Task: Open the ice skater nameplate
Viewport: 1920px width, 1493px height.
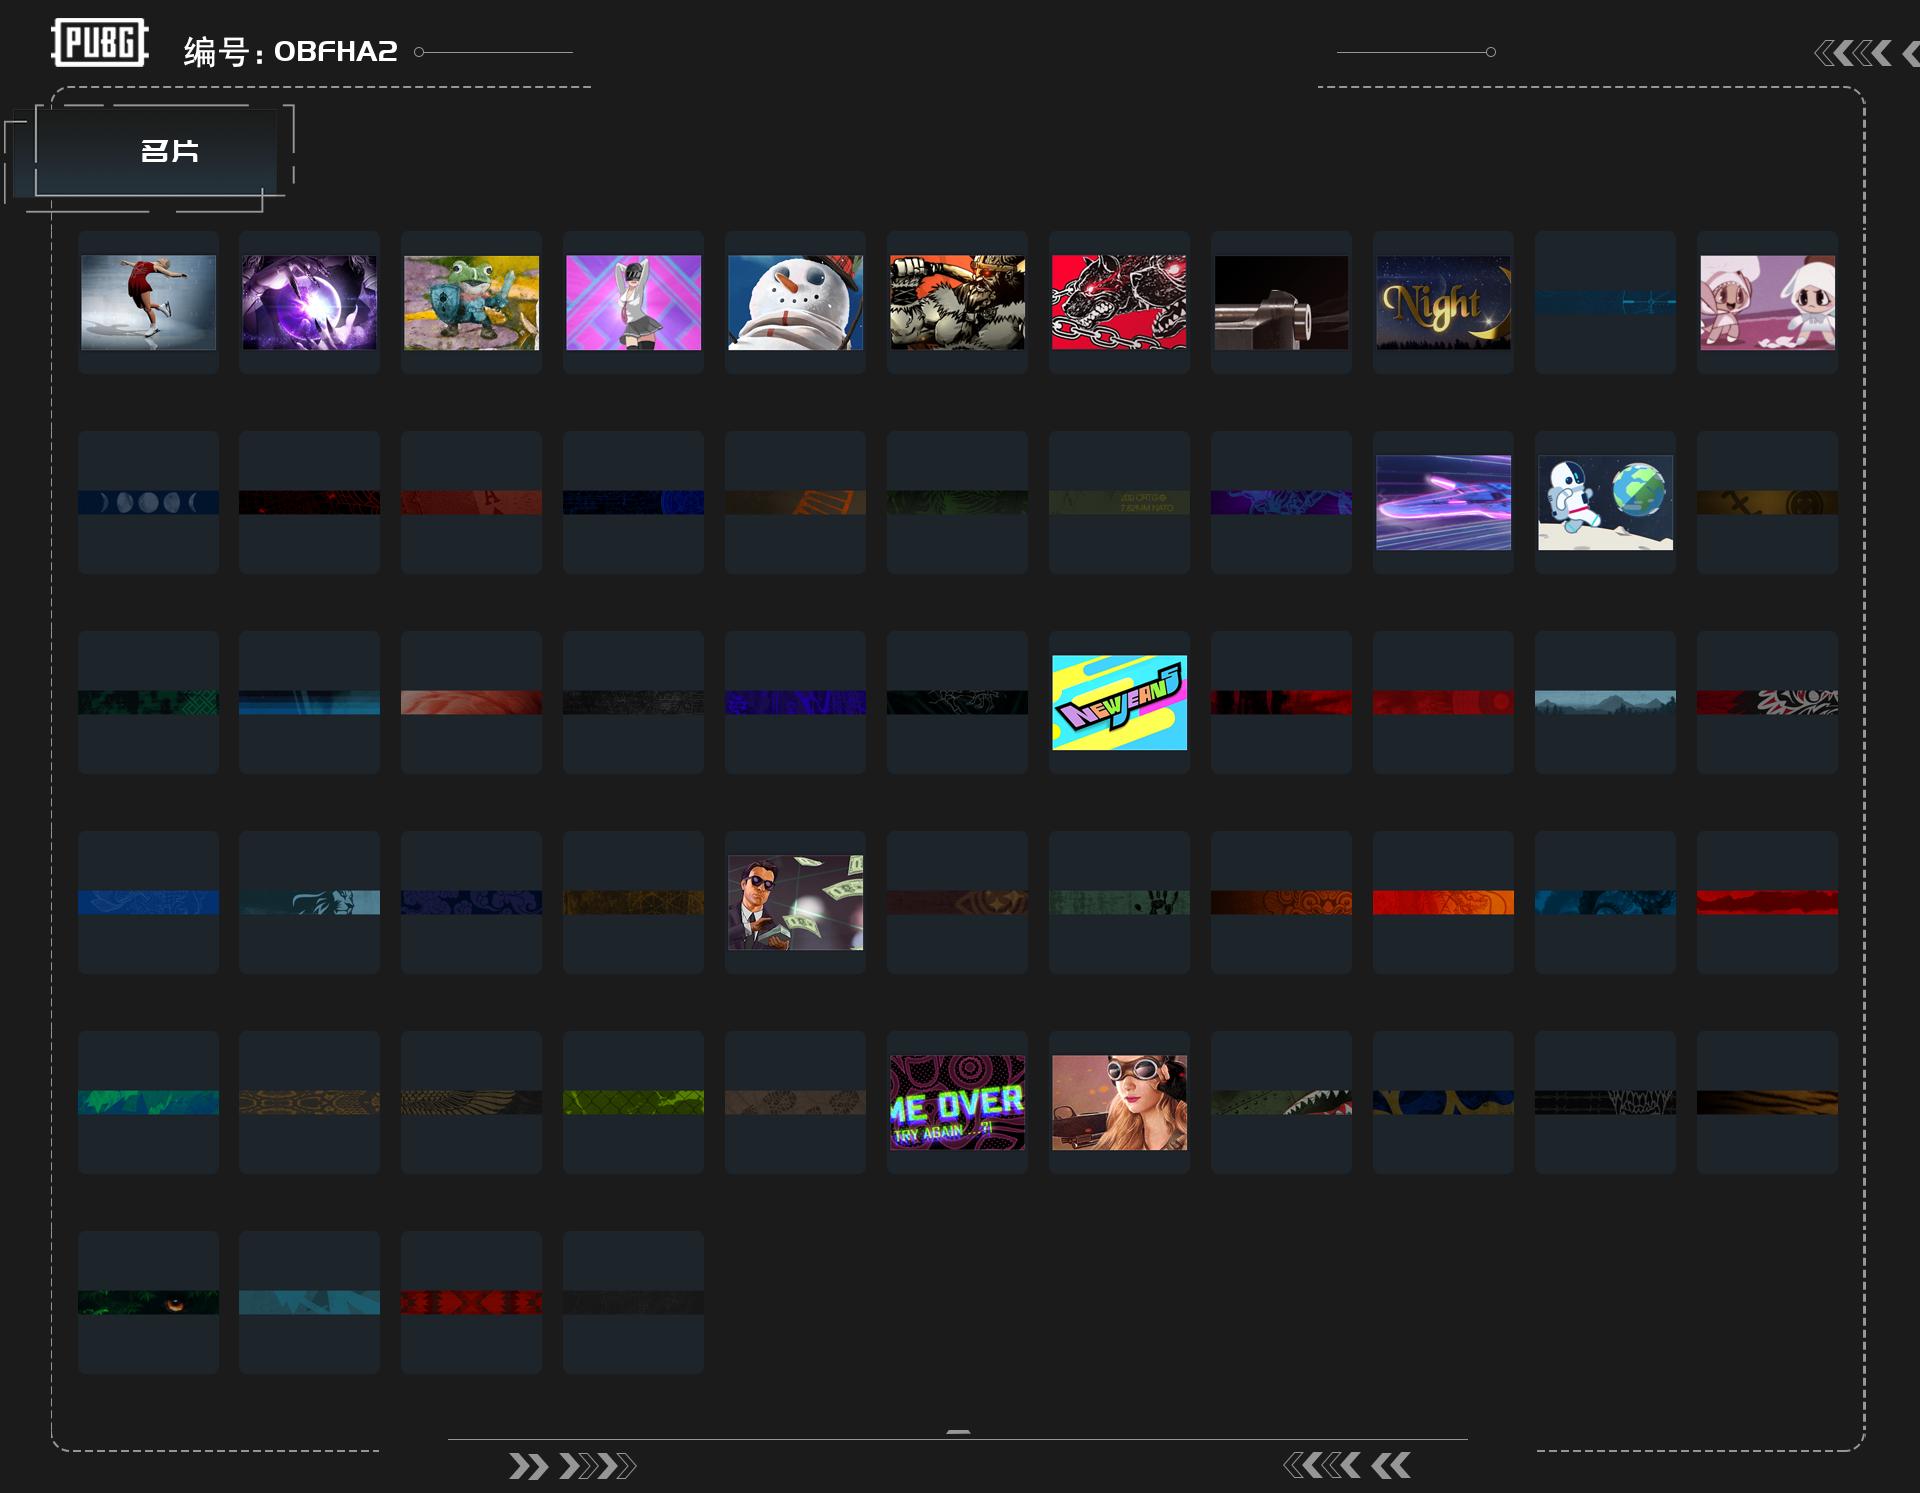Action: point(148,302)
